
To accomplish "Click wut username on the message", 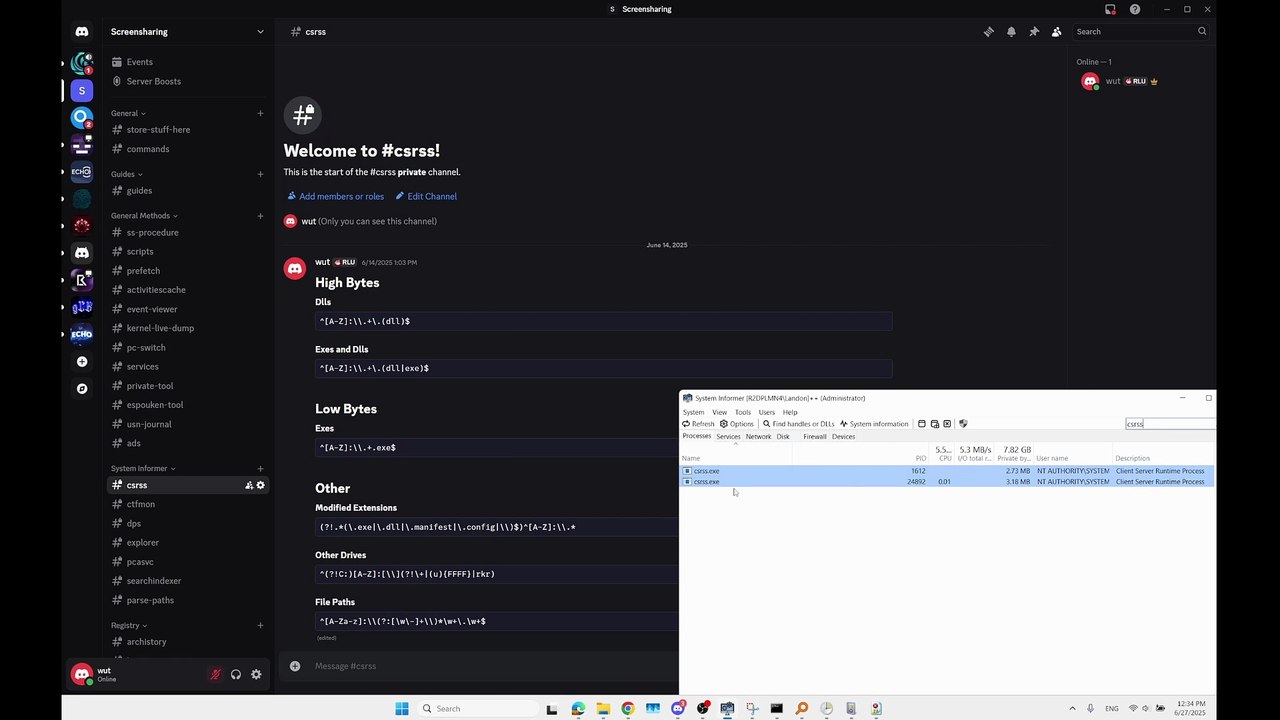I will click(322, 262).
